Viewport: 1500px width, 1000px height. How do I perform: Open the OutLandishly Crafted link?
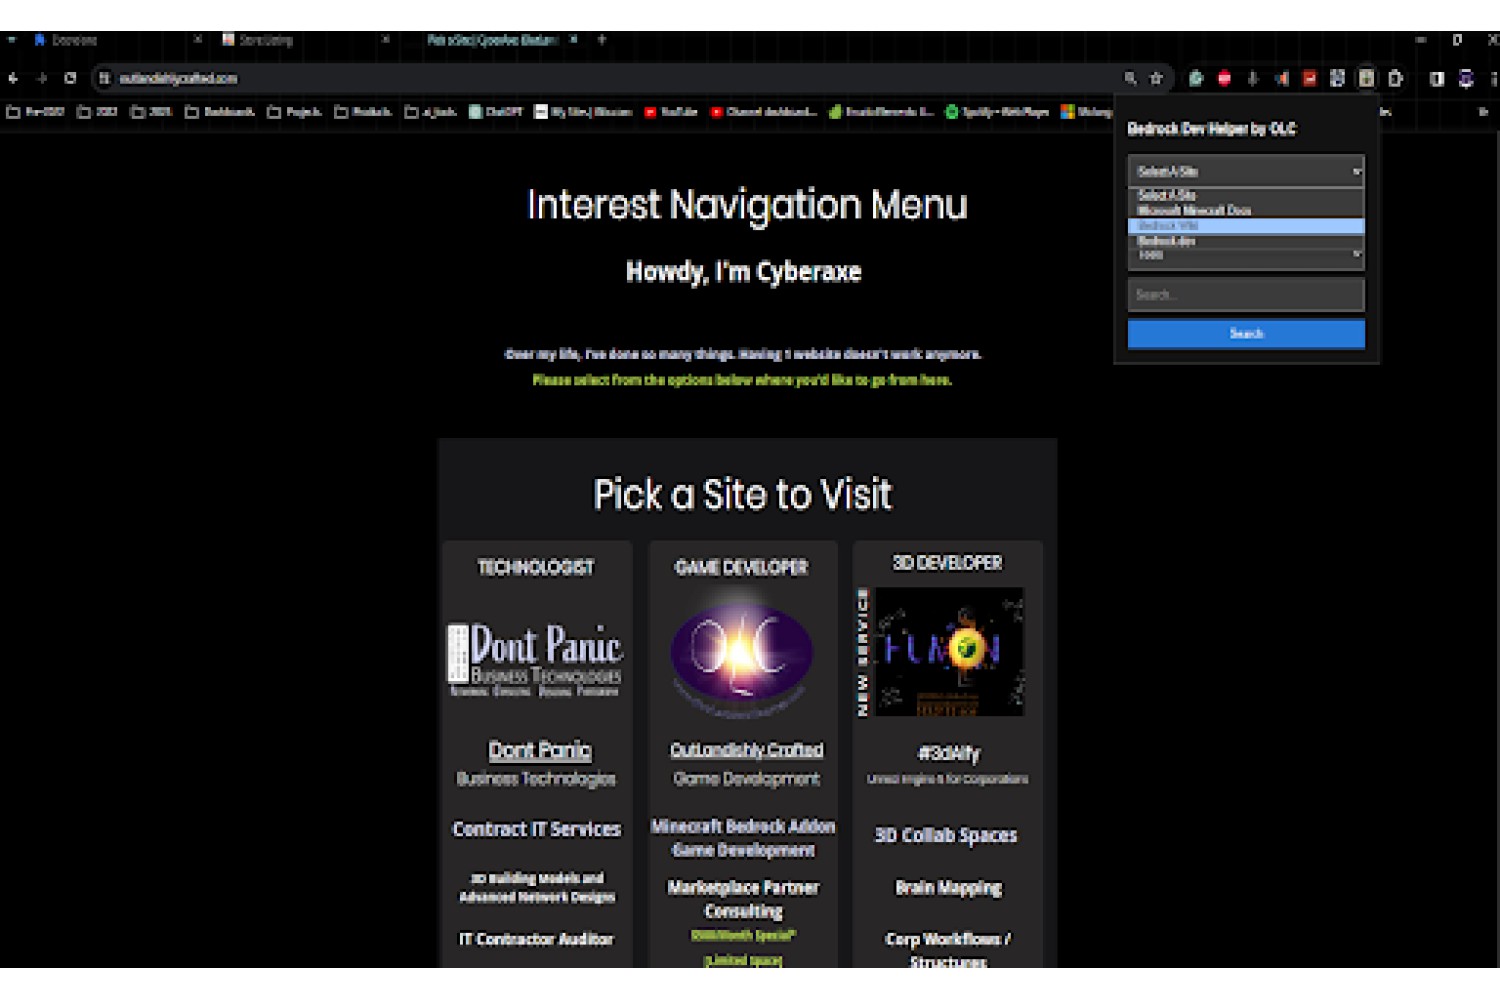click(746, 750)
